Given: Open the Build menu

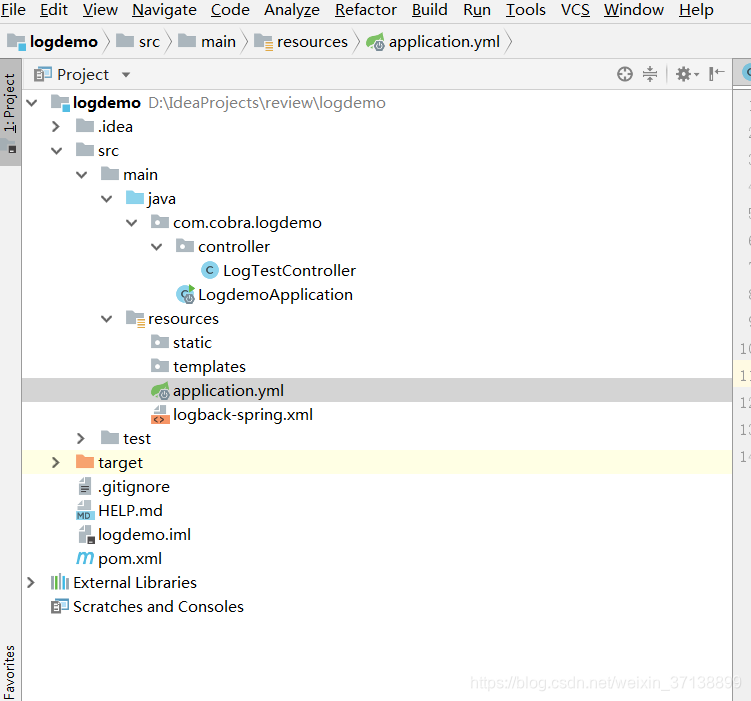Looking at the screenshot, I should pyautogui.click(x=430, y=10).
